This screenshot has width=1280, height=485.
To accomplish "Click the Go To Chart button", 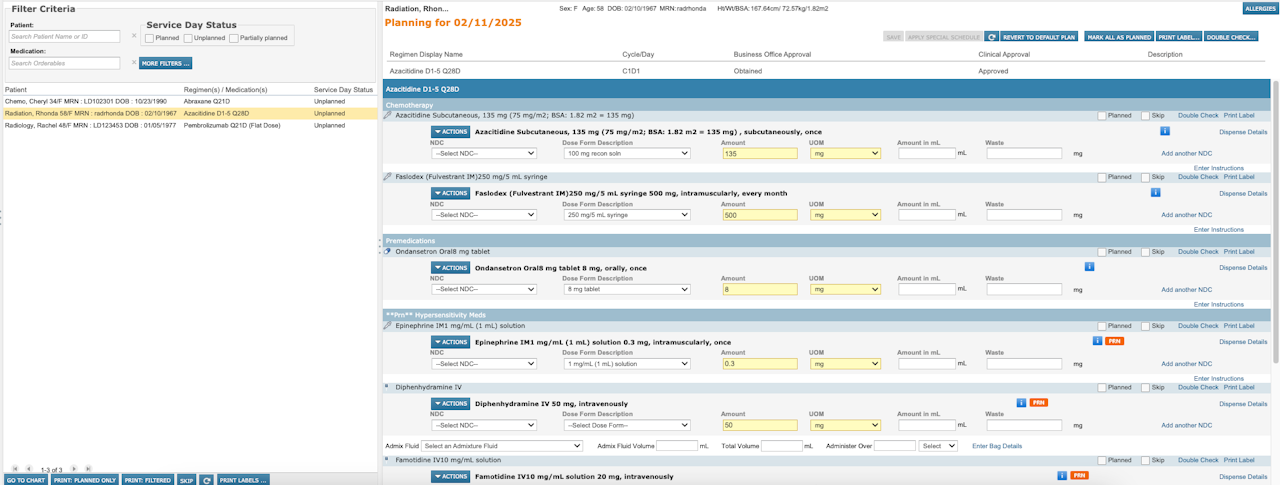I will click(26, 480).
